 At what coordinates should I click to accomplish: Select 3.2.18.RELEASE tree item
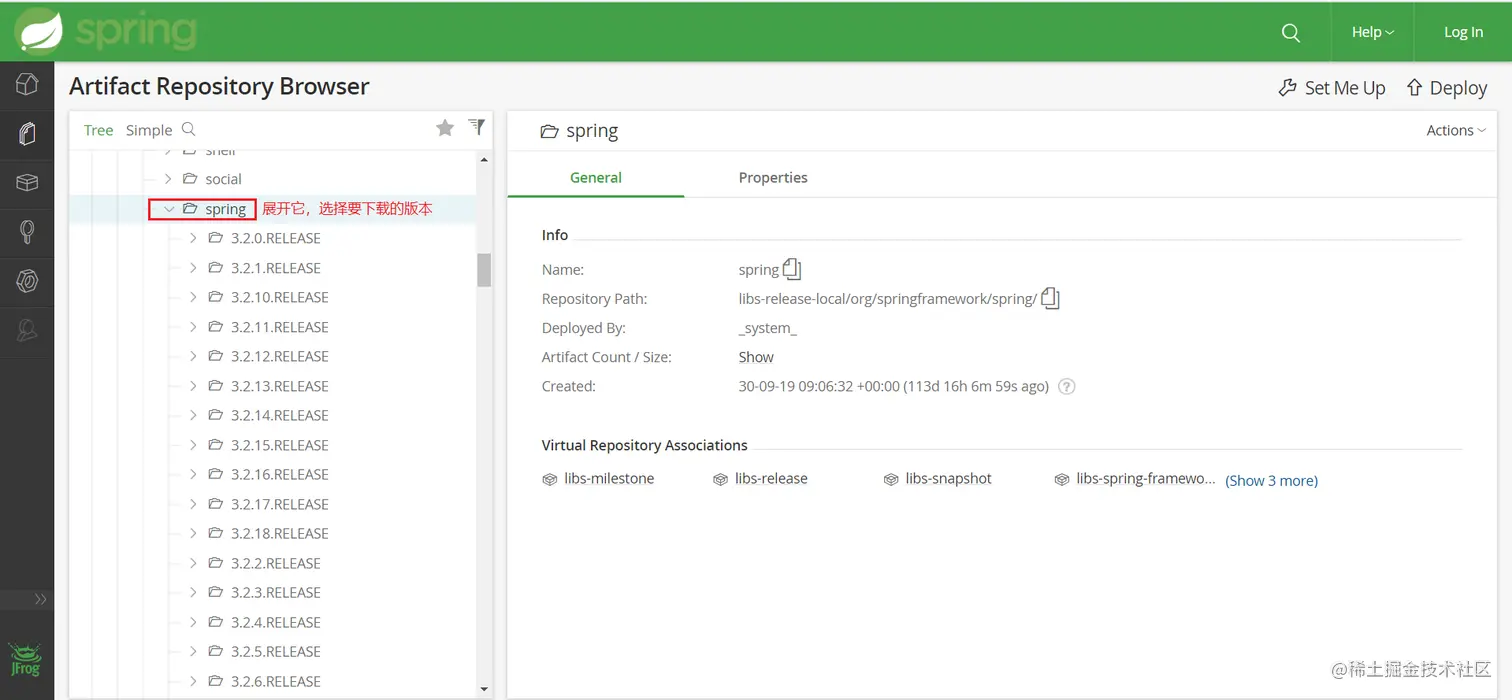tap(280, 533)
